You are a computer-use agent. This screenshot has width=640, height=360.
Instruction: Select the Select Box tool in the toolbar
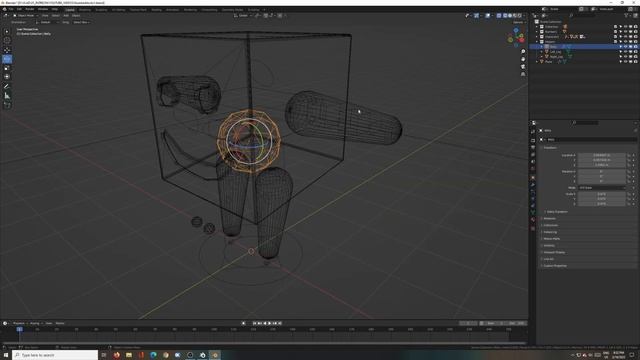click(7, 31)
